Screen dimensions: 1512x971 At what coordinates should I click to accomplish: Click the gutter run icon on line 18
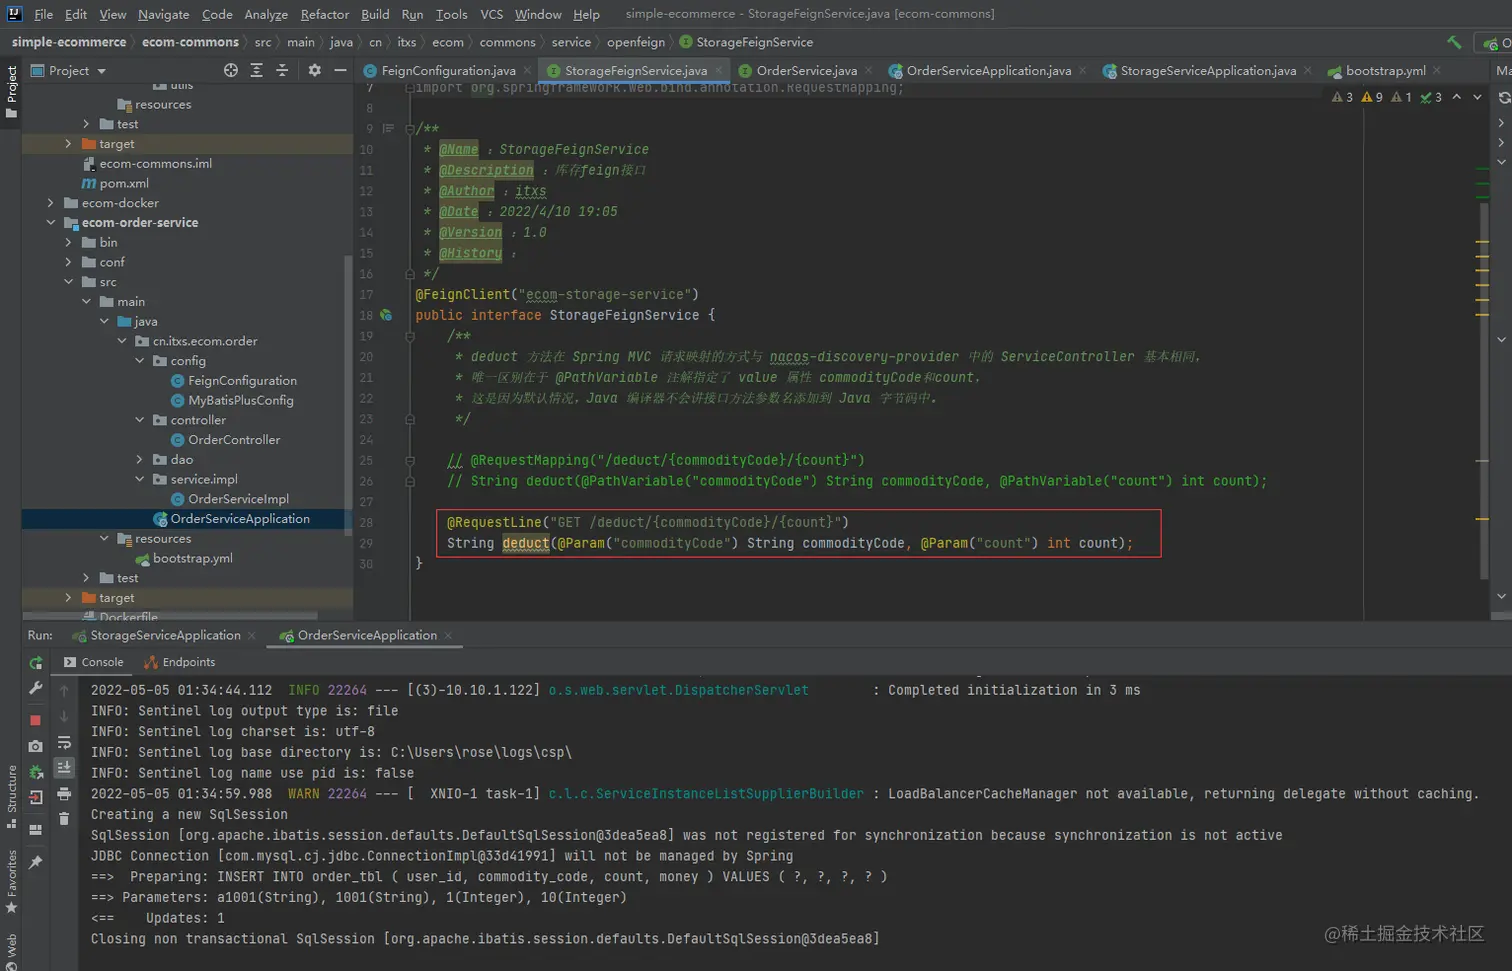[386, 315]
